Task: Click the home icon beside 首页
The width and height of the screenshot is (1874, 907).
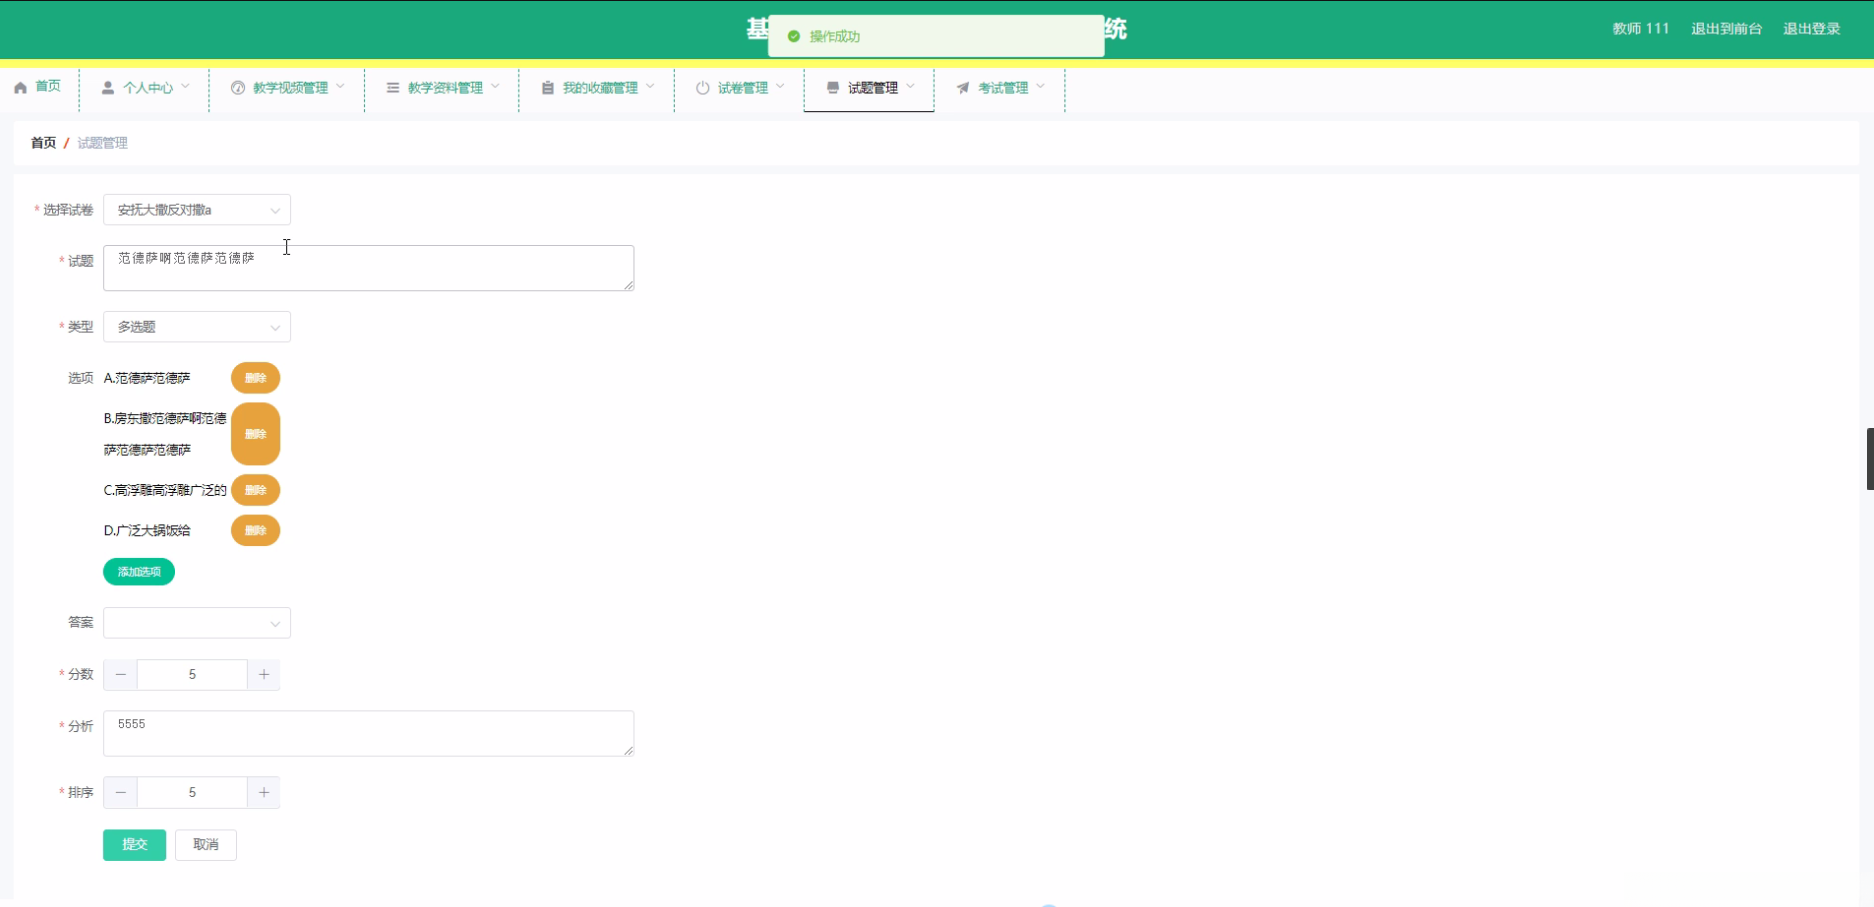Action: click(21, 88)
